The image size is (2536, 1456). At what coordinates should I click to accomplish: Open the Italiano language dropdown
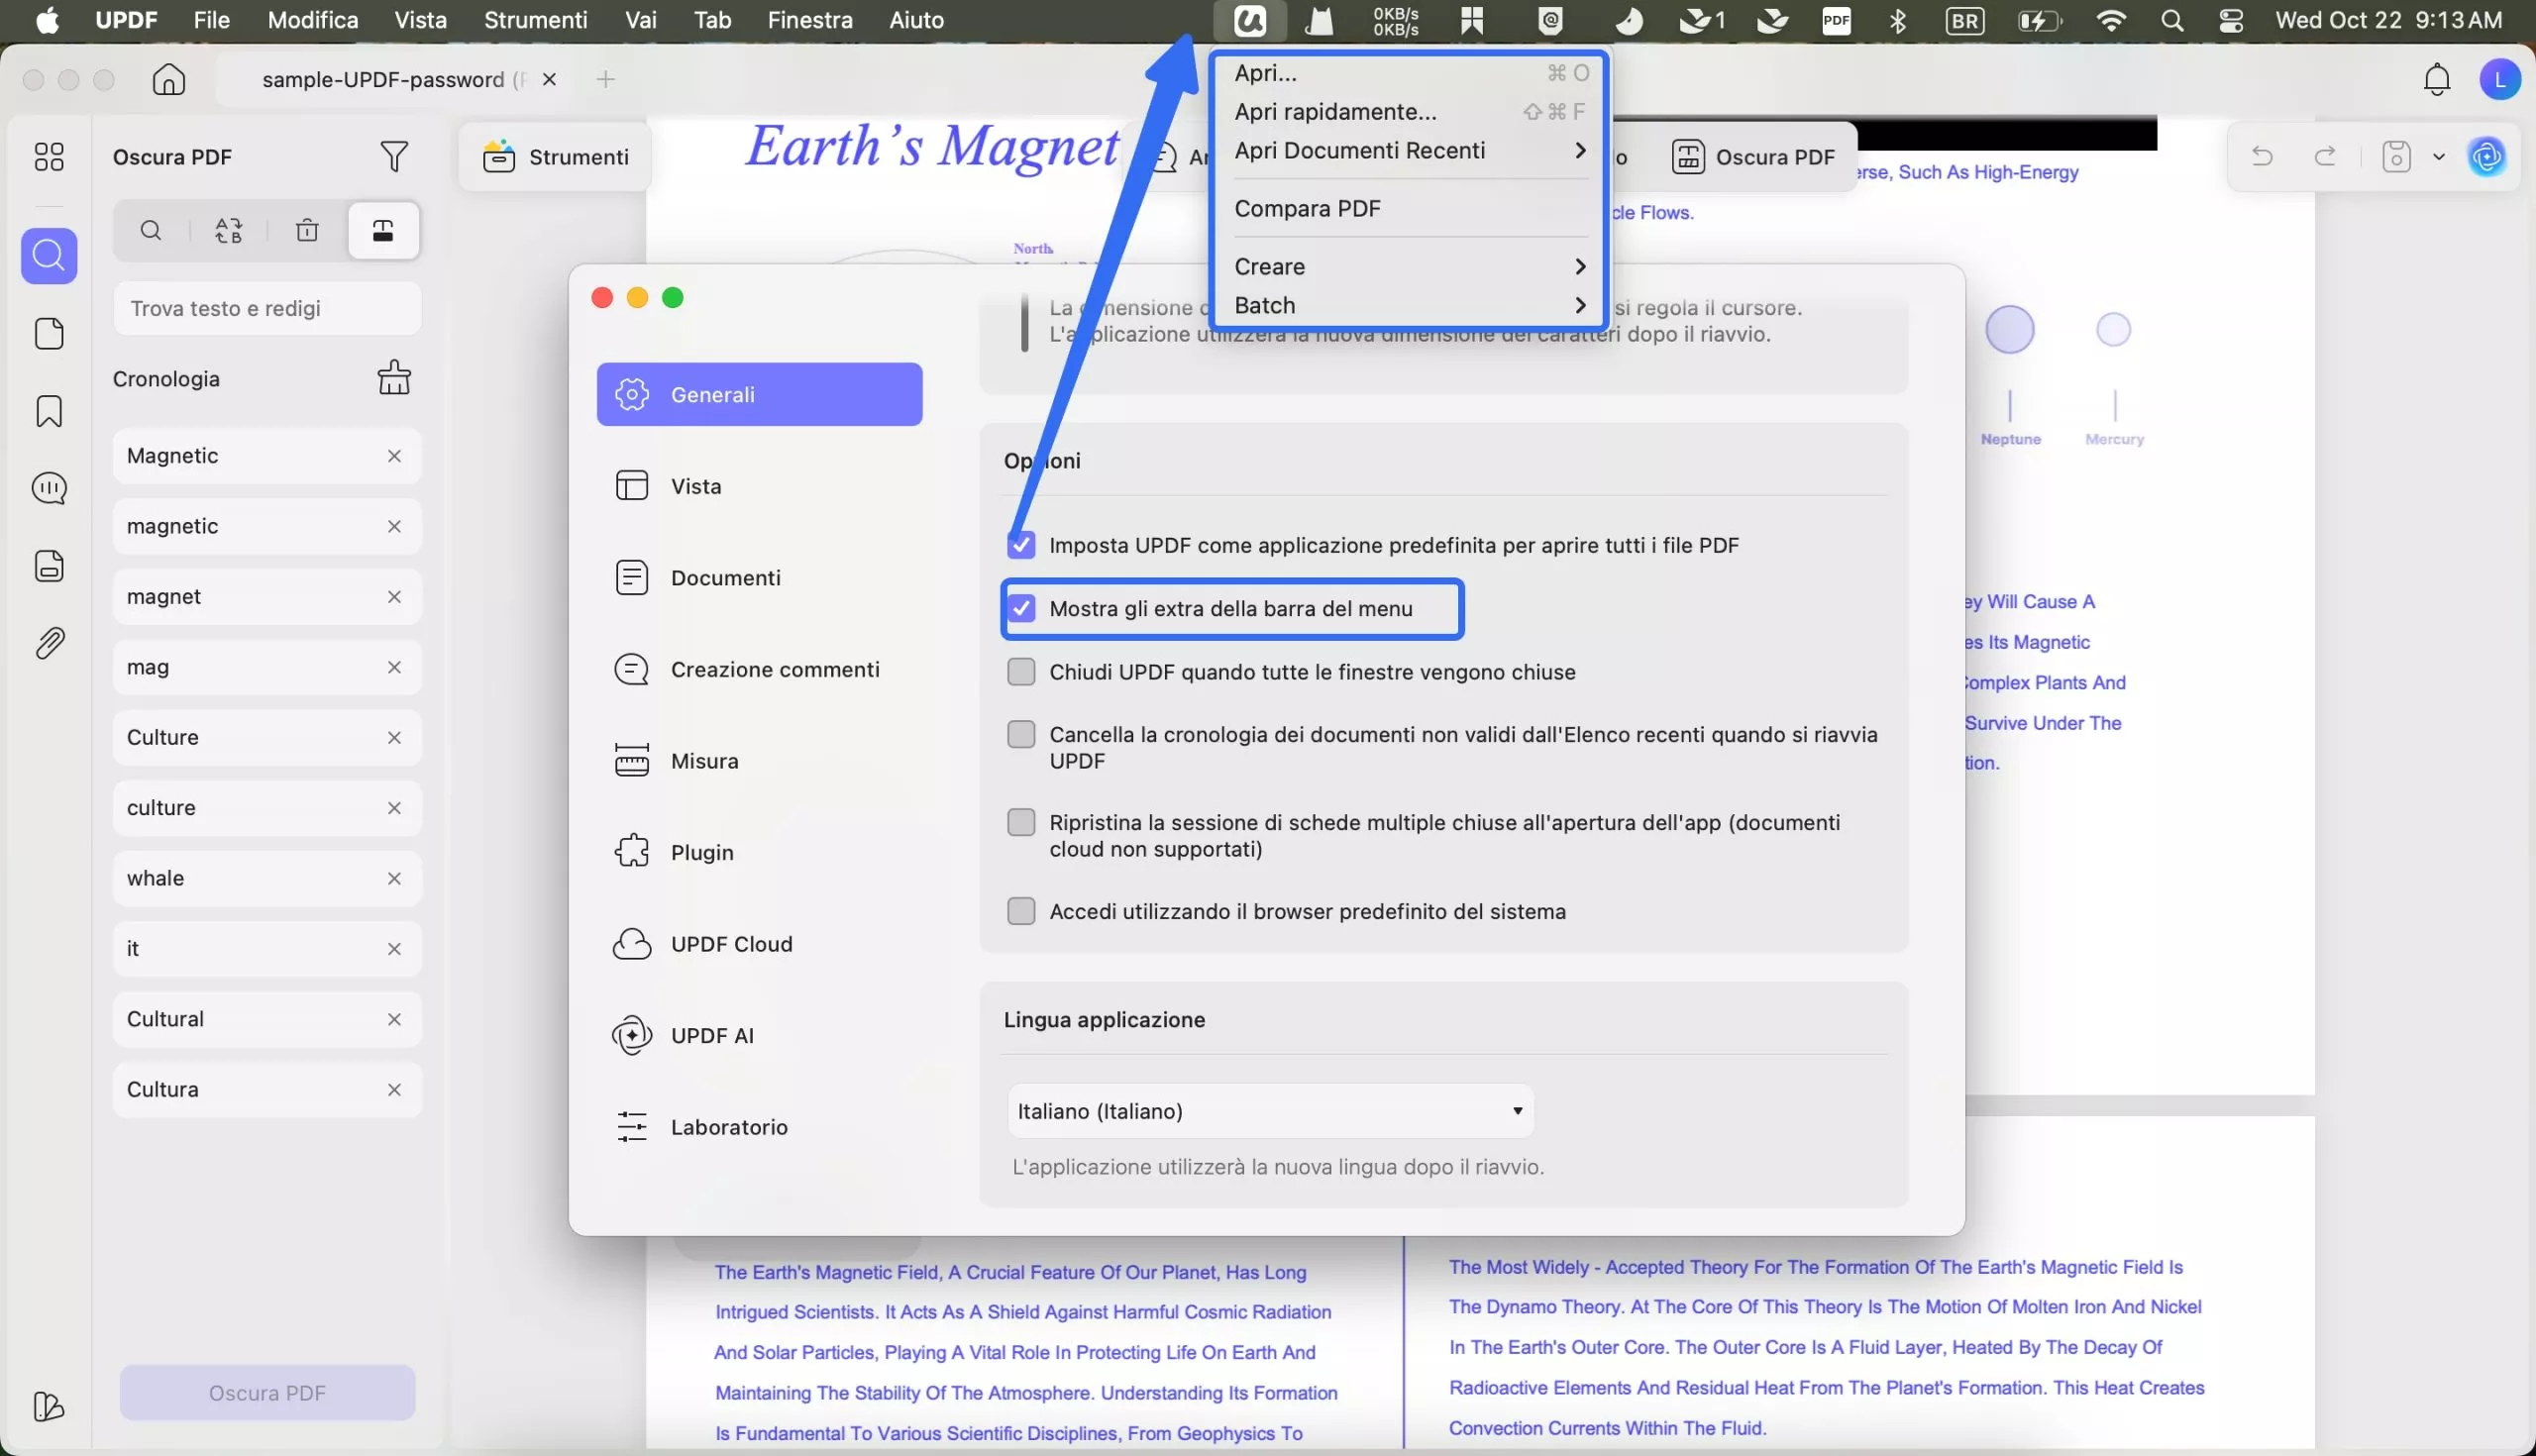[x=1270, y=1111]
